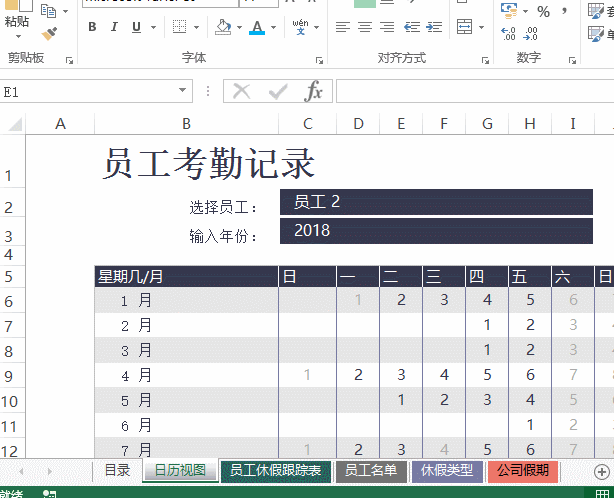The height and width of the screenshot is (498, 614).
Task: Open the phonetic guide (wén) tool
Action: coord(300,27)
